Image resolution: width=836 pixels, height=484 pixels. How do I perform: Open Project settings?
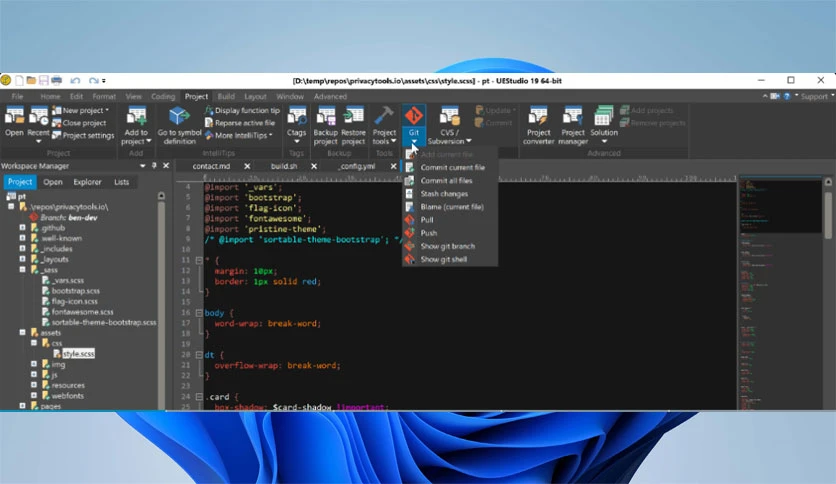[x=83, y=135]
